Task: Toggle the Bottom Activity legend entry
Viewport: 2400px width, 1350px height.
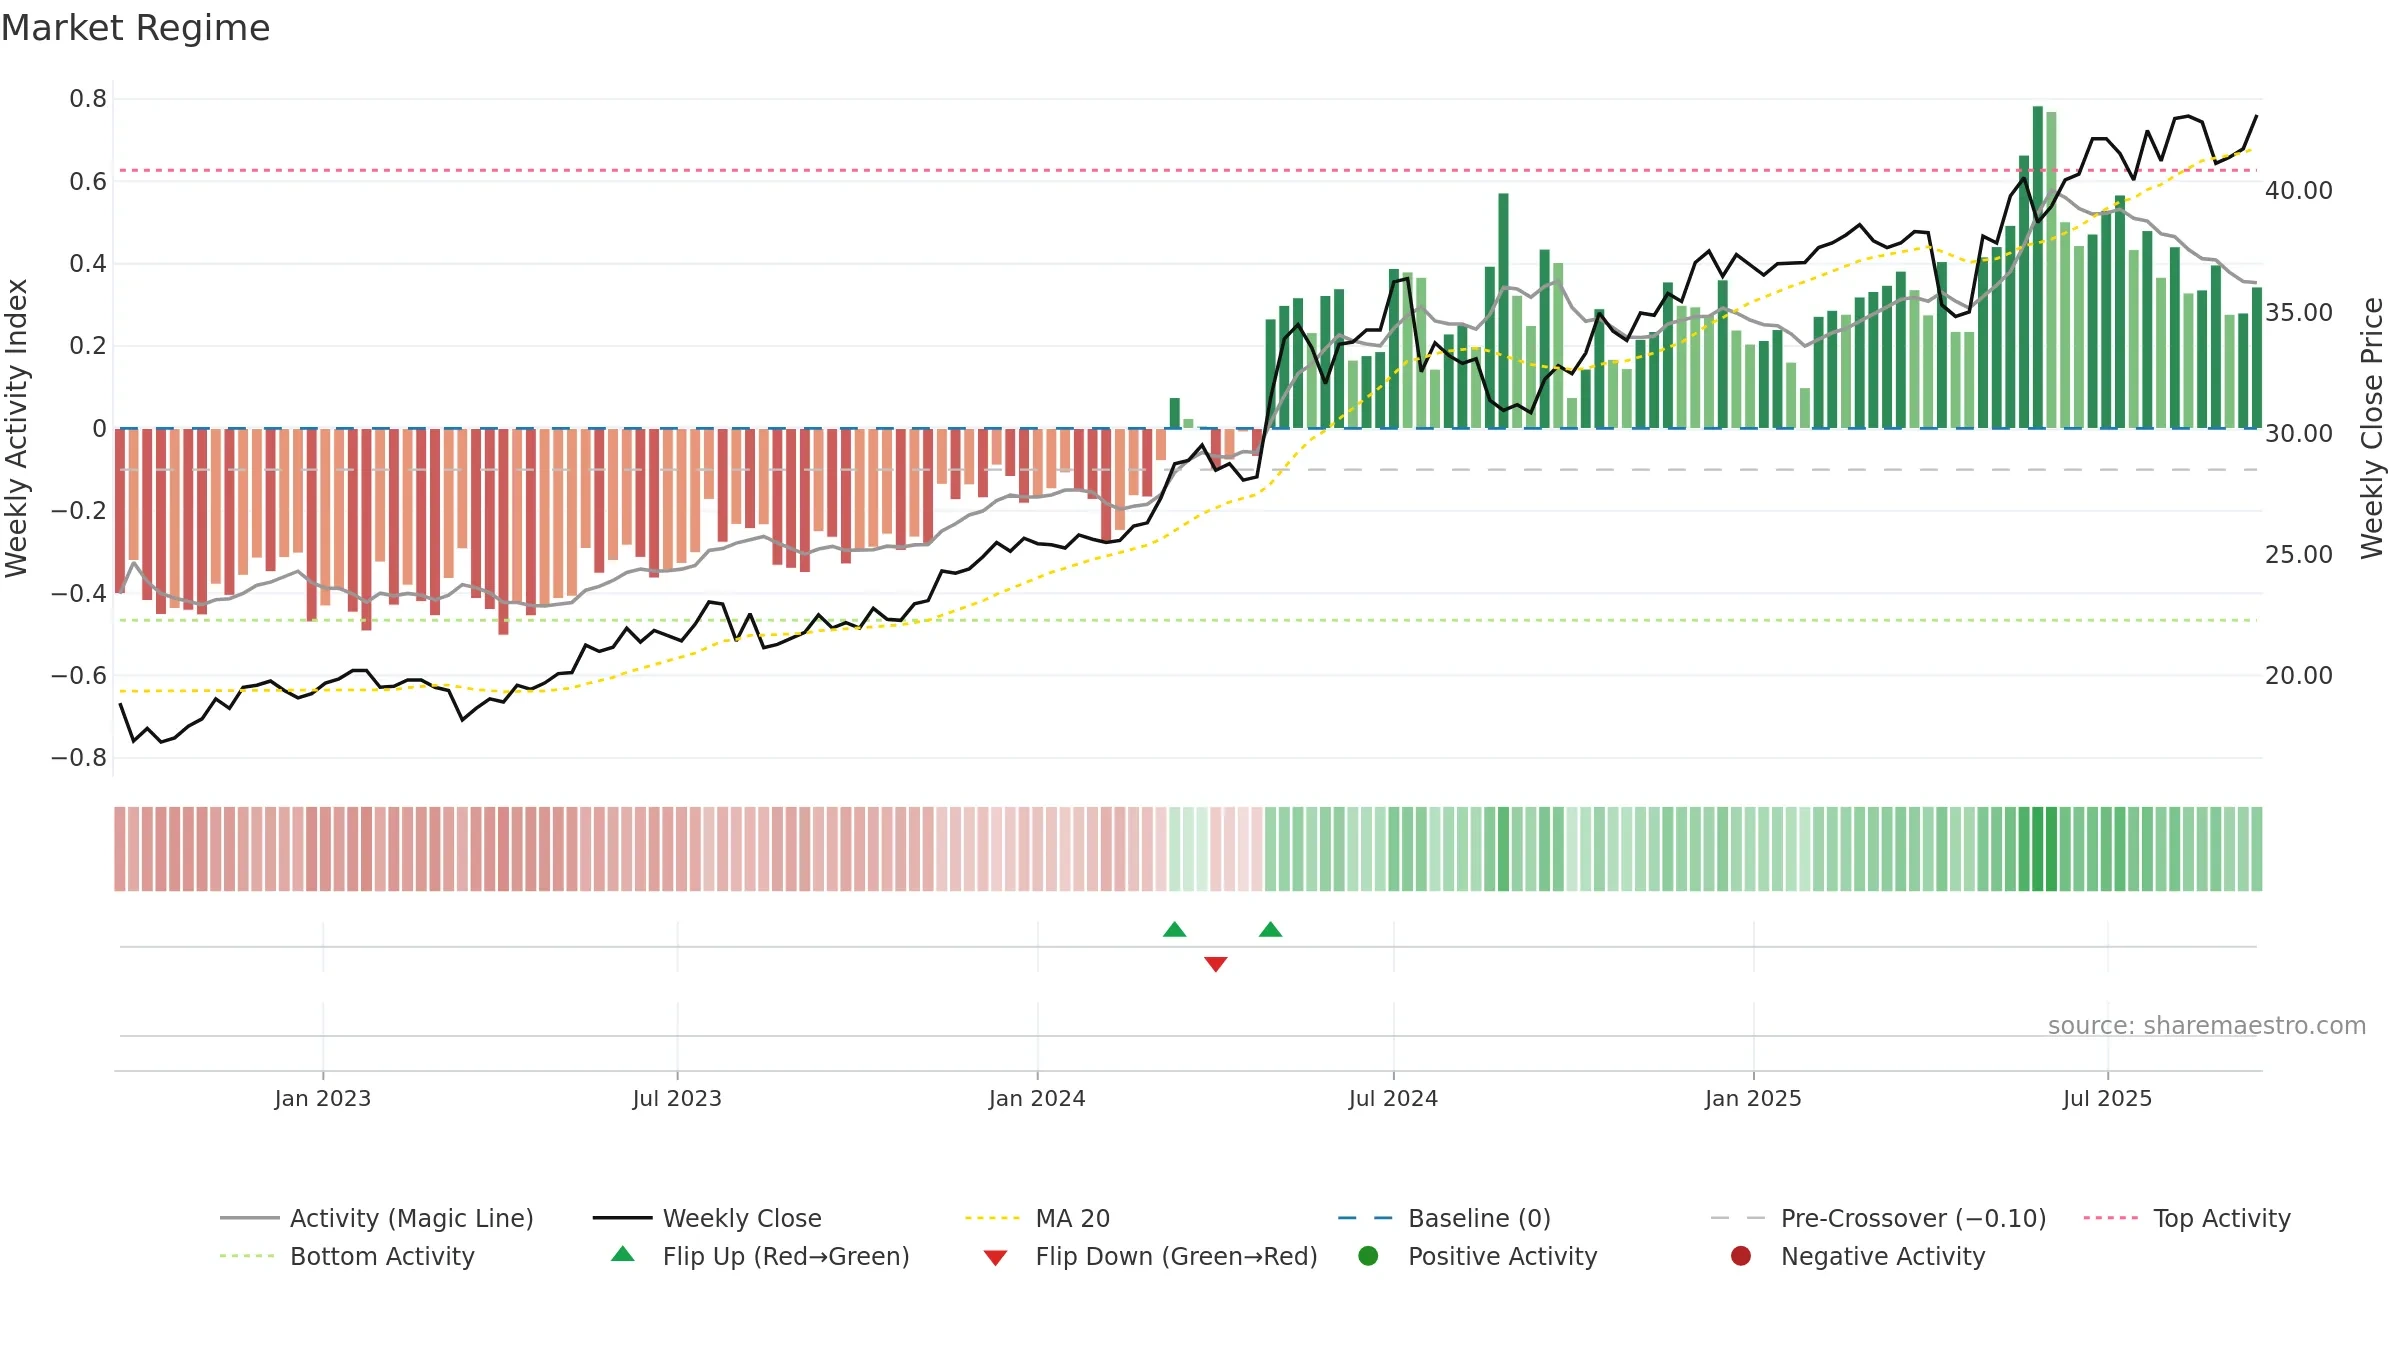Action: pyautogui.click(x=347, y=1256)
